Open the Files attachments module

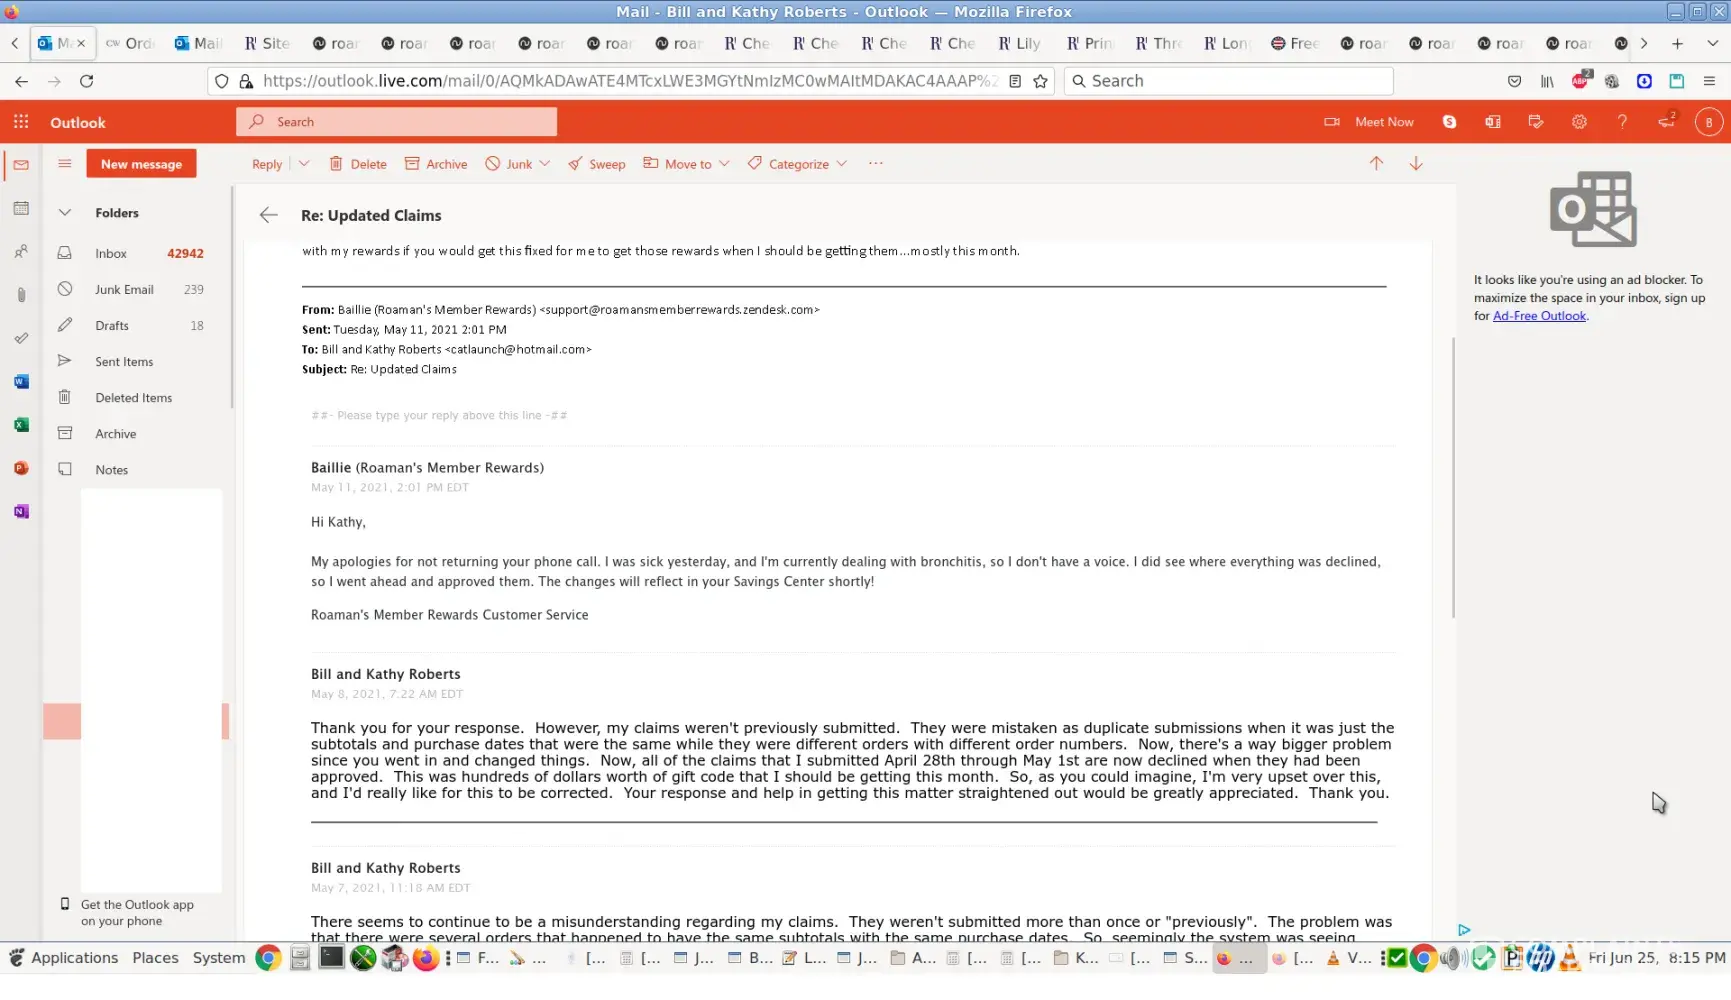click(x=21, y=295)
